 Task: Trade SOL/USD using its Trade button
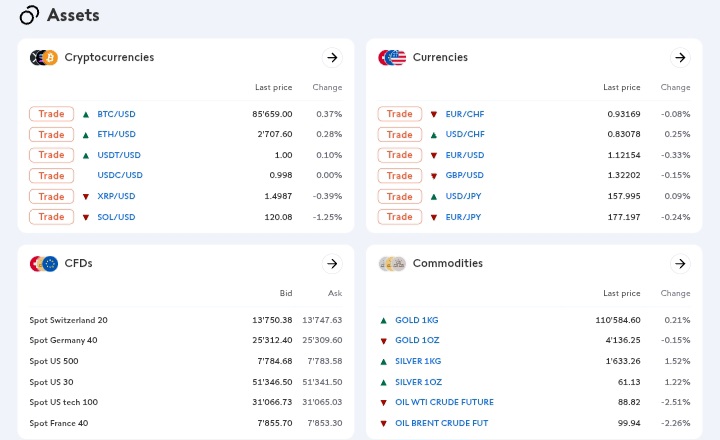click(x=51, y=217)
